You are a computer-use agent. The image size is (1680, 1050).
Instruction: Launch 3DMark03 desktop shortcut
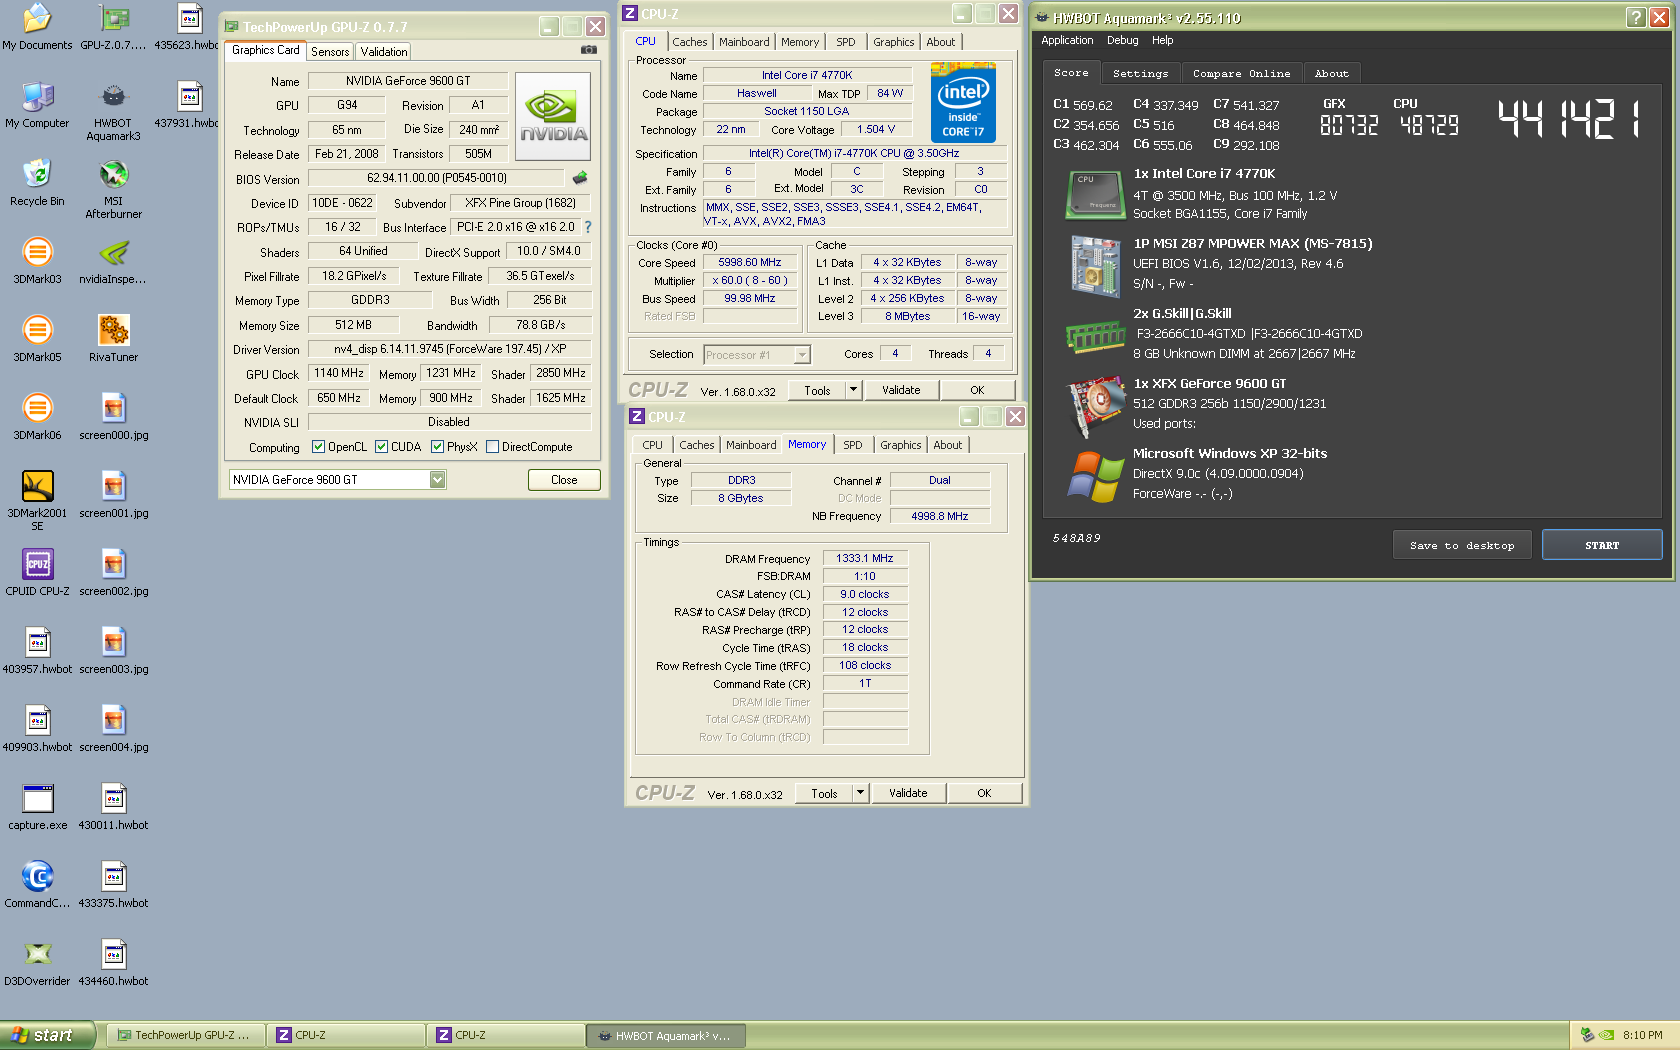[37, 261]
